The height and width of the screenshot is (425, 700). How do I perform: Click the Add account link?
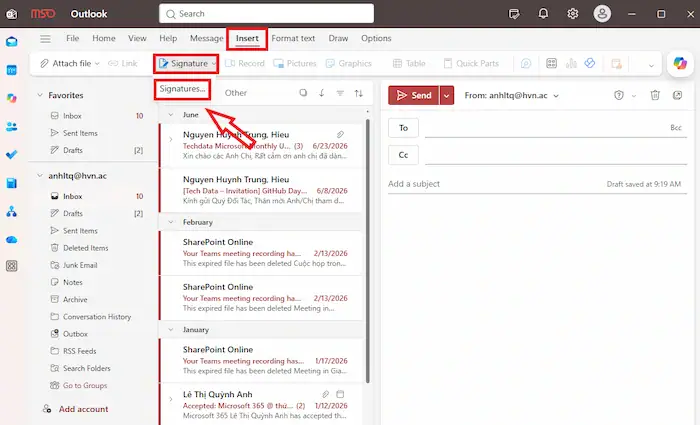[83, 409]
